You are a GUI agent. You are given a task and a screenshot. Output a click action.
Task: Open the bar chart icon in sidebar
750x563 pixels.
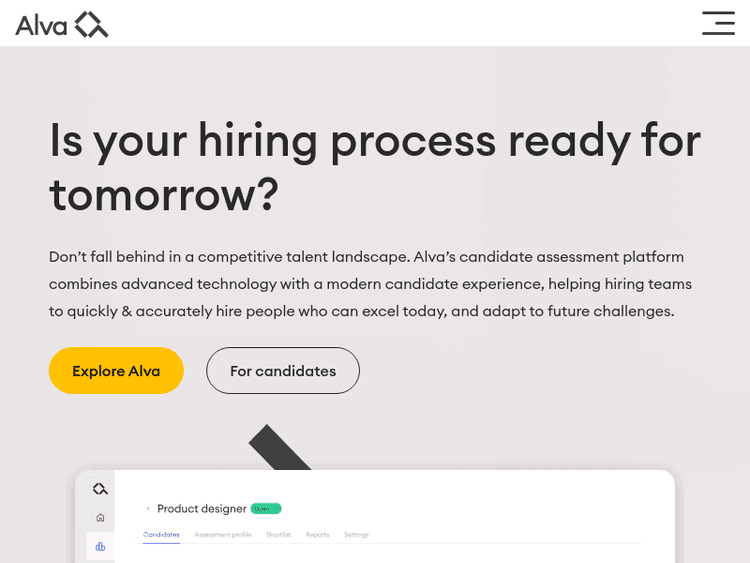click(x=100, y=546)
